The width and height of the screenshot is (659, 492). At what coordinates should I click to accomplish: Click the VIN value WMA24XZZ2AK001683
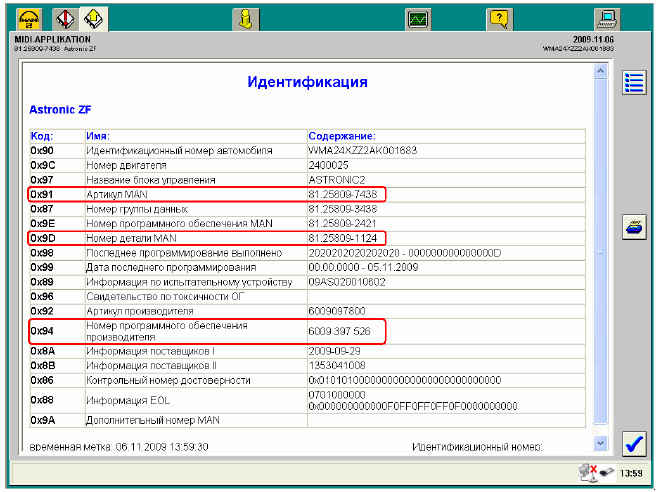[x=363, y=150]
